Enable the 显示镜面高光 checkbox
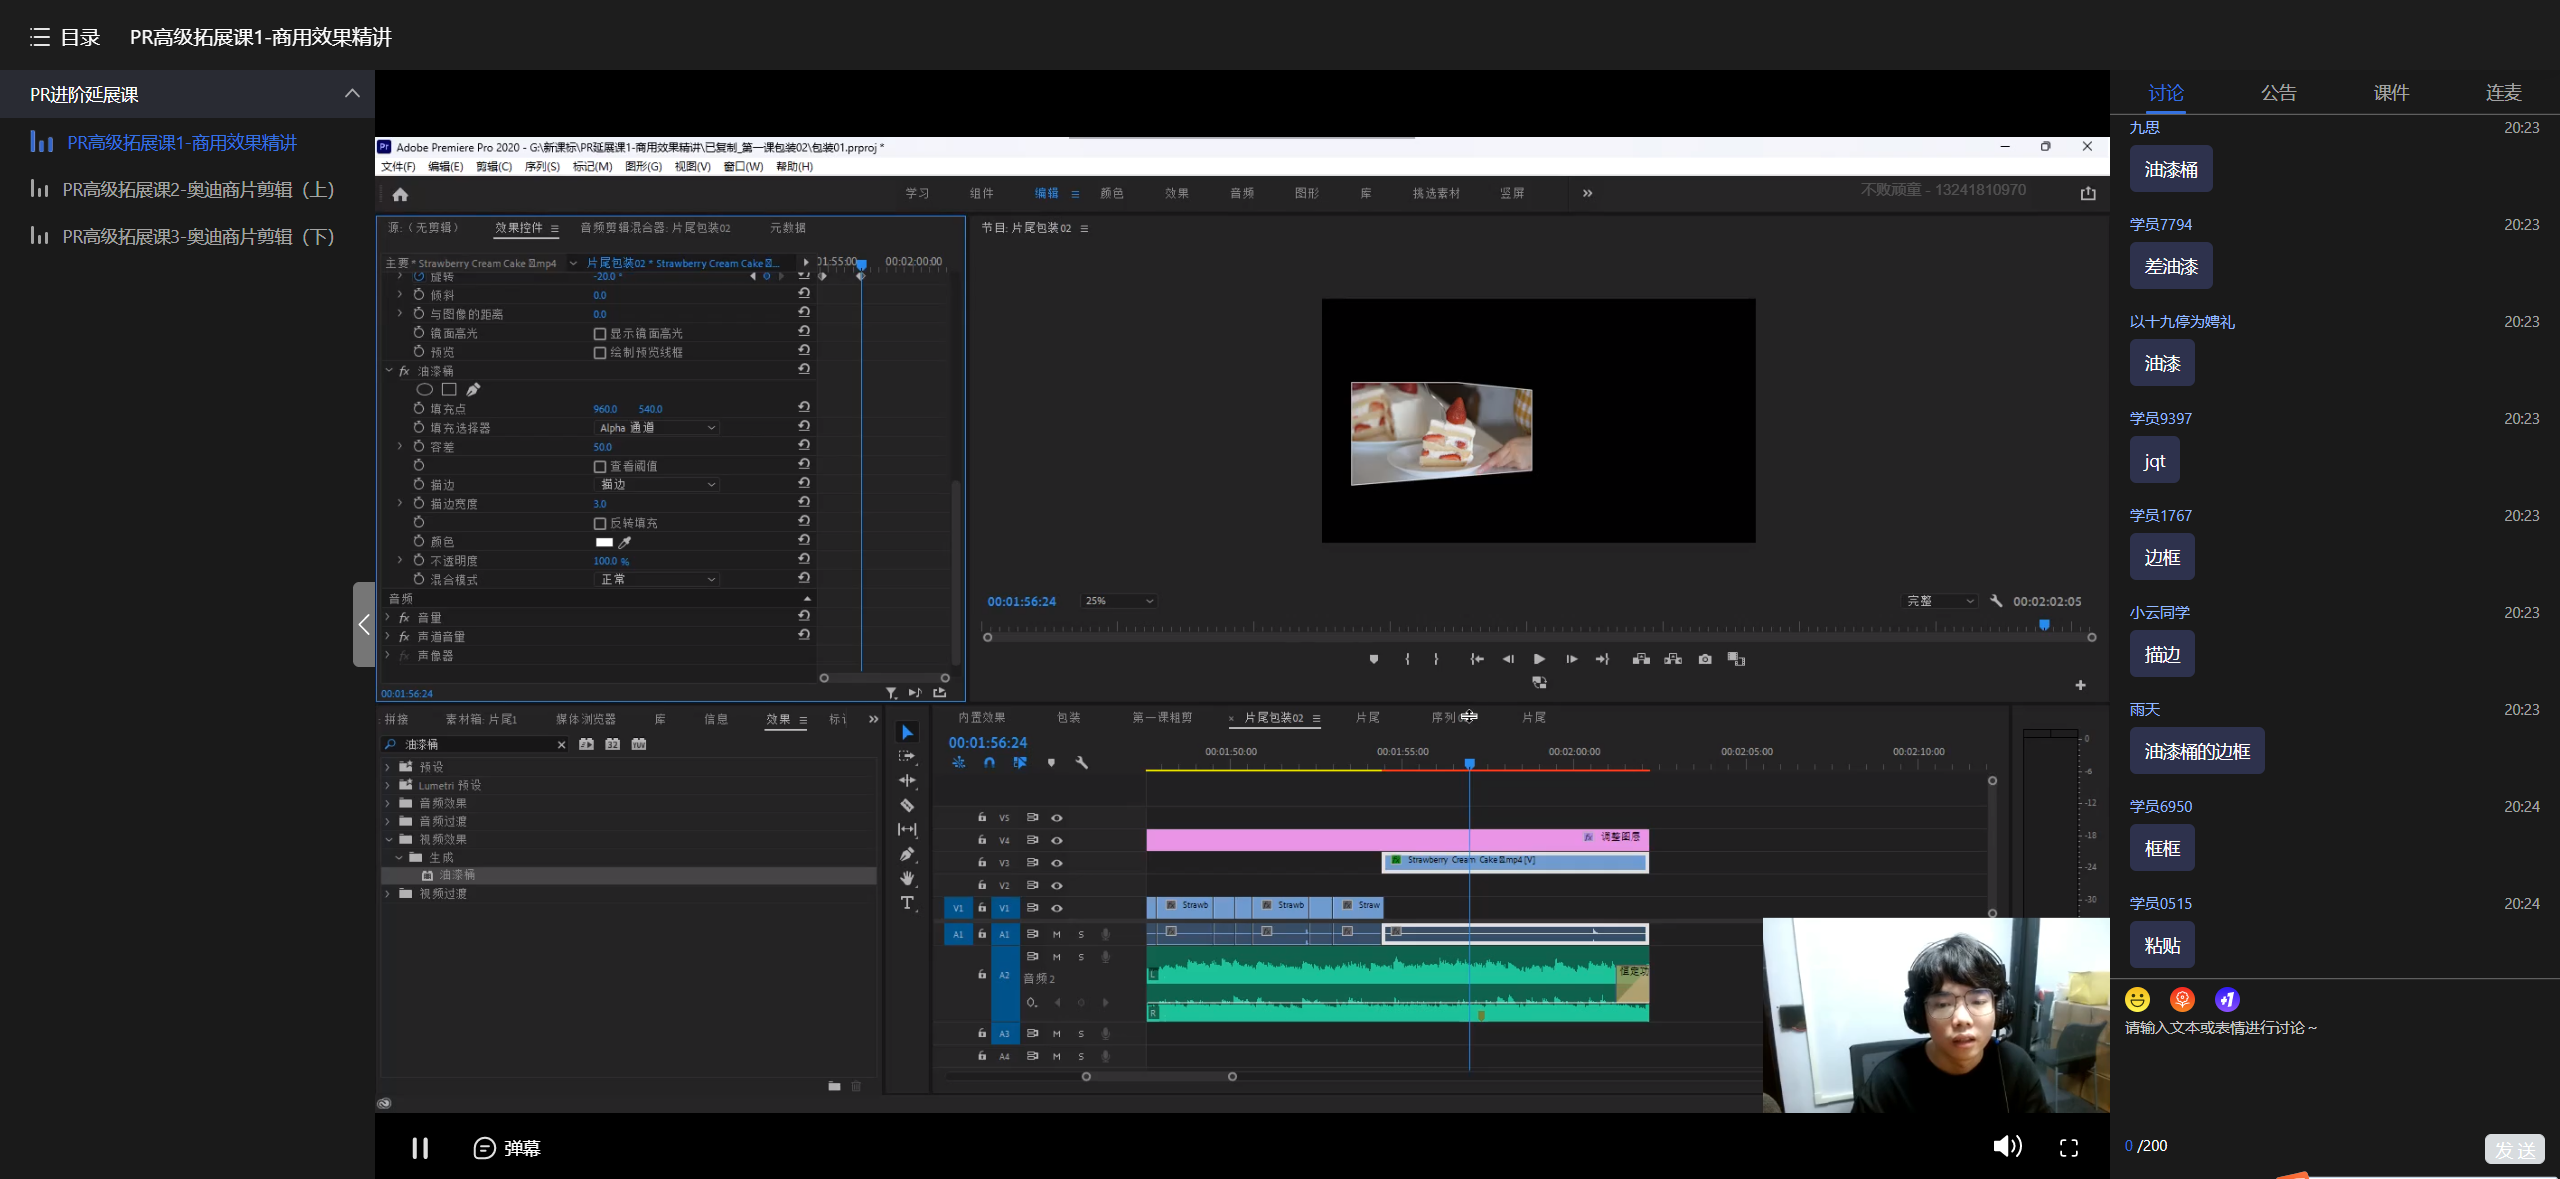 (600, 334)
